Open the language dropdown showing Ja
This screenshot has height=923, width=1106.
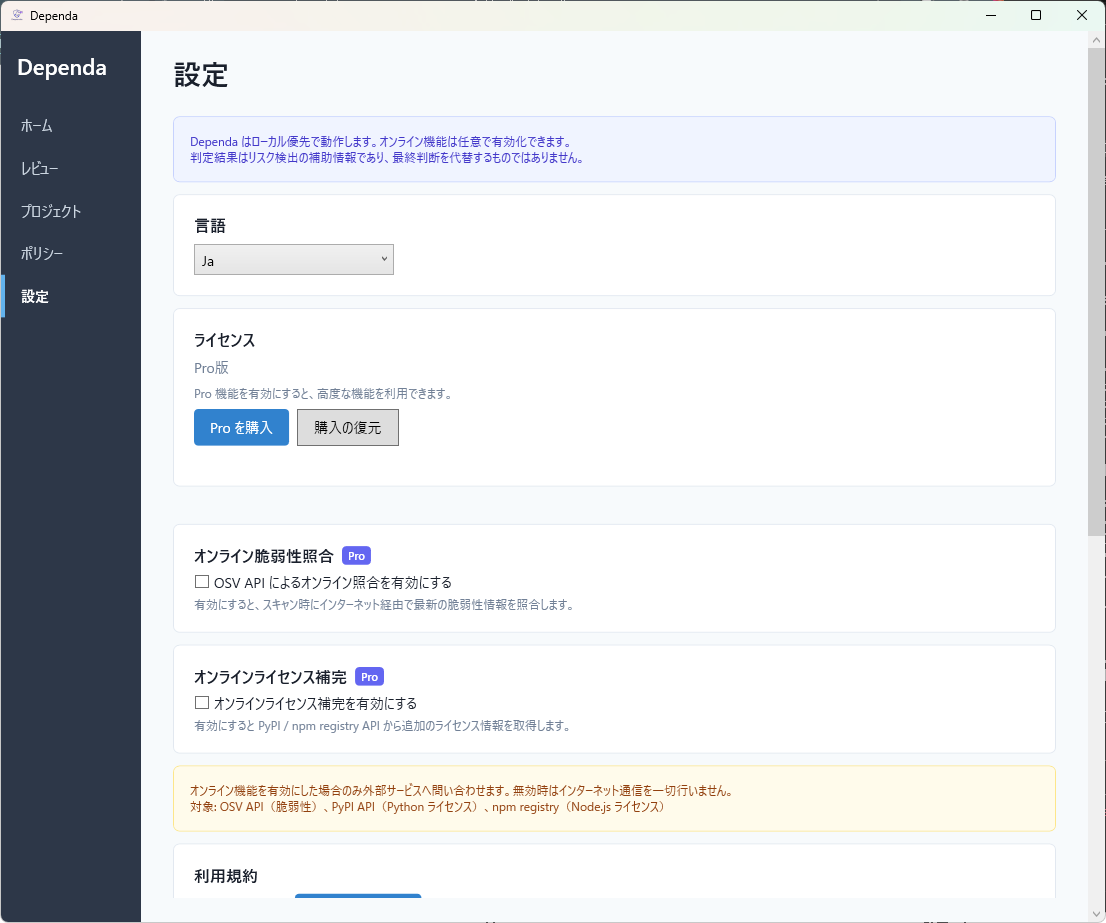pyautogui.click(x=293, y=259)
